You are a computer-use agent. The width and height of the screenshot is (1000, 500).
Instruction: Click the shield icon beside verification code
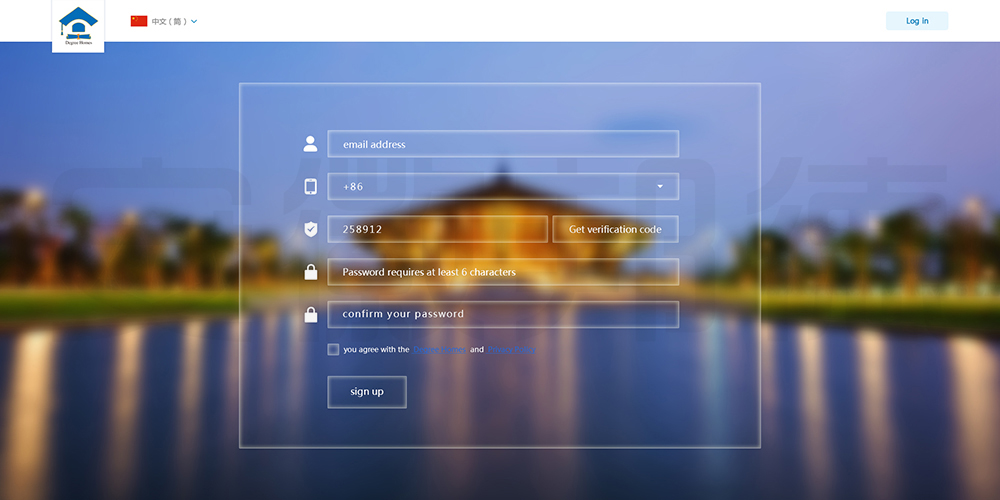click(x=310, y=229)
